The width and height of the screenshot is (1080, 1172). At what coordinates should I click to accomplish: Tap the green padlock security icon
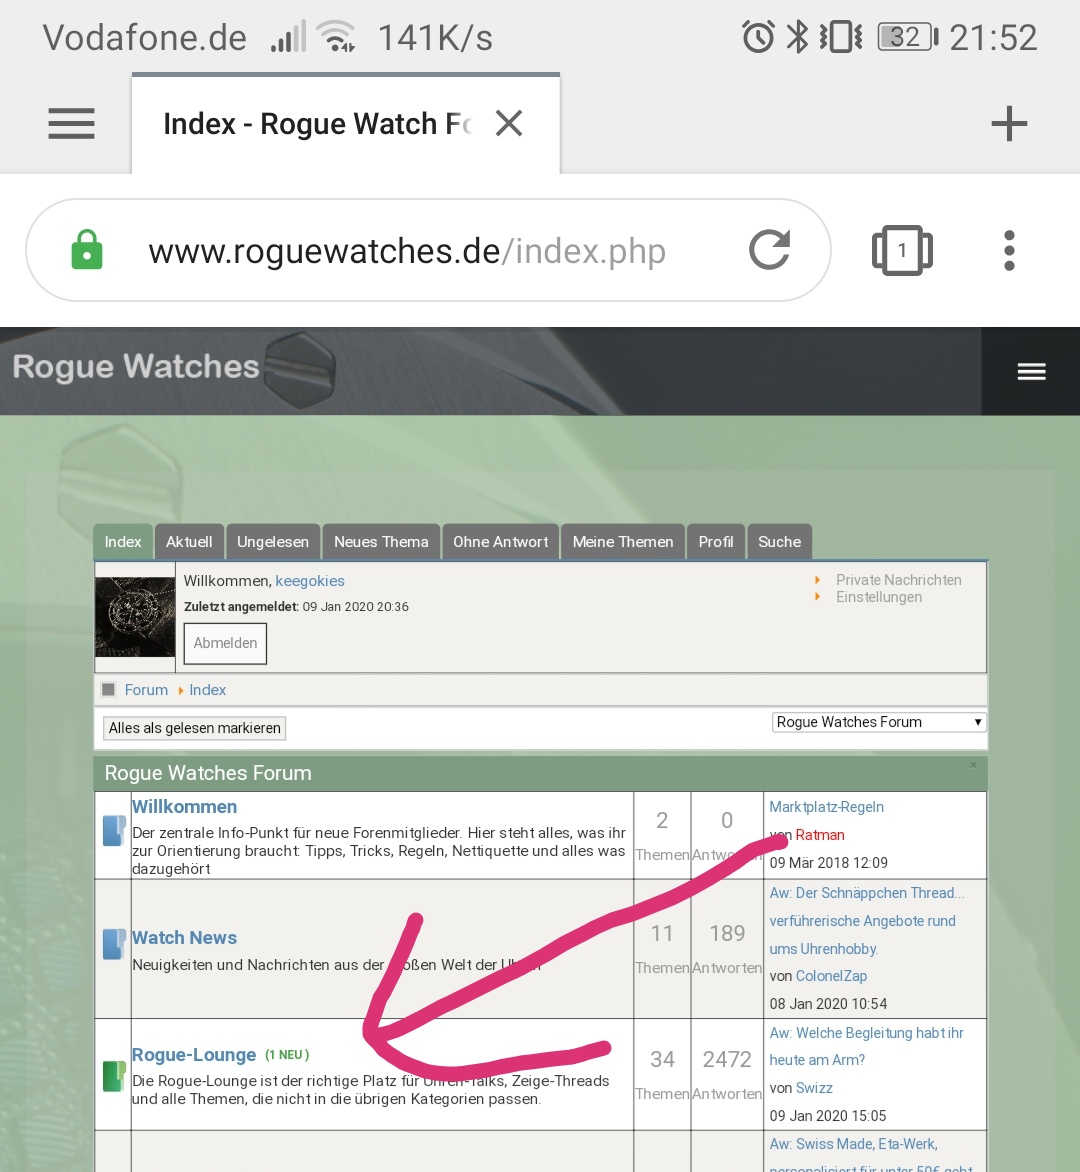pos(87,250)
